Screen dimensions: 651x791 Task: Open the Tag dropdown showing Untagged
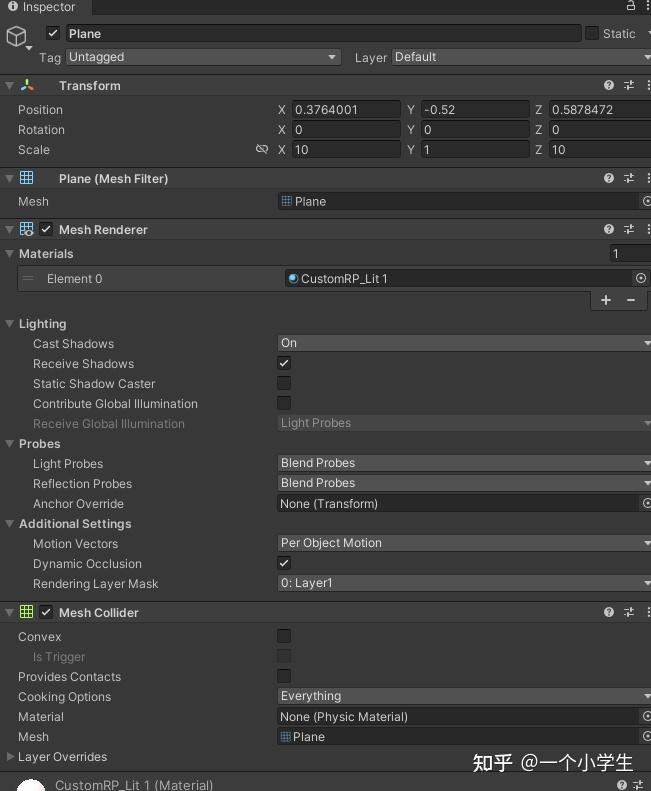(203, 57)
